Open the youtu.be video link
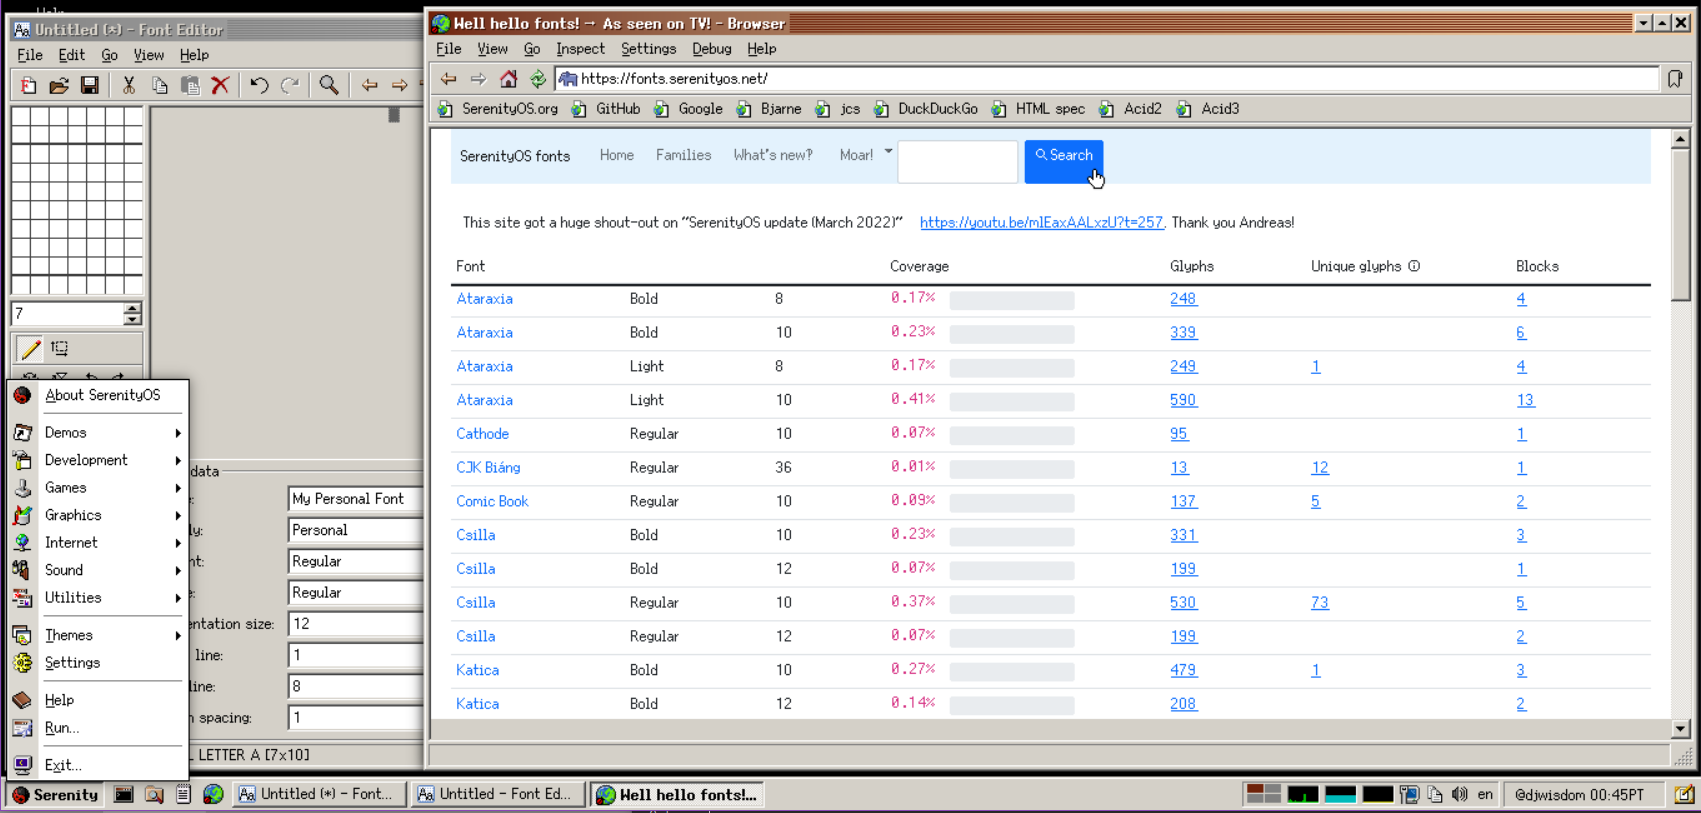This screenshot has width=1701, height=813. 1041,223
